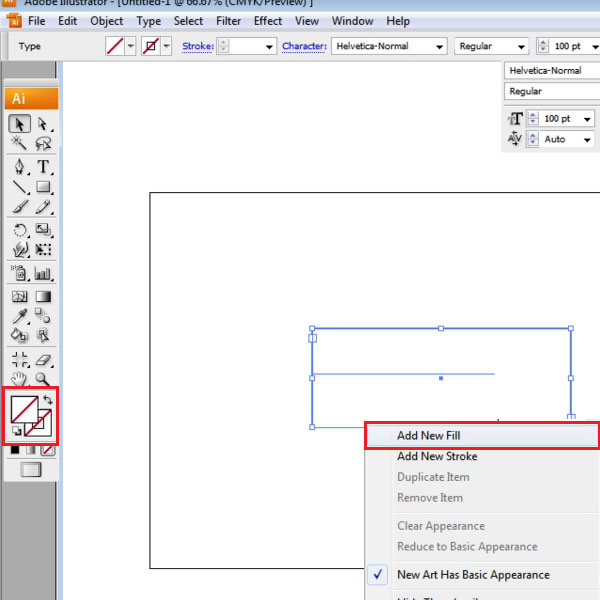This screenshot has width=600, height=600.
Task: Select the Hand tool
Action: pos(19,379)
